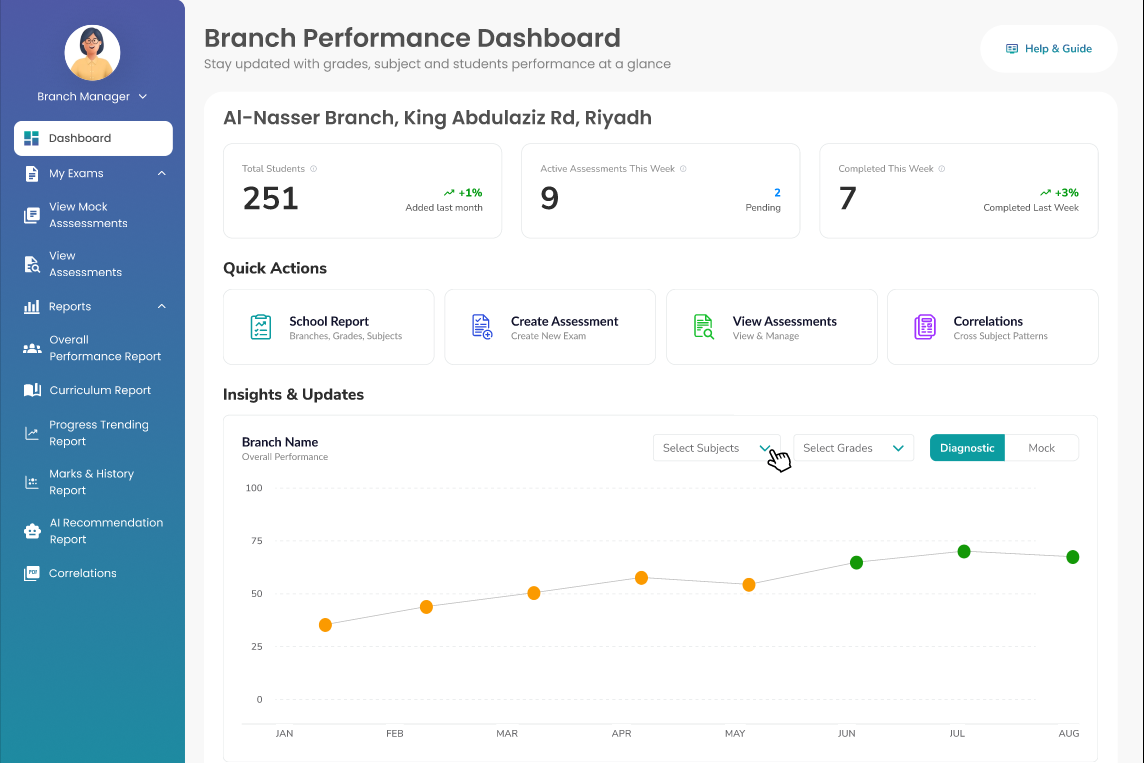Click the JUL data point on chart

pyautogui.click(x=964, y=551)
